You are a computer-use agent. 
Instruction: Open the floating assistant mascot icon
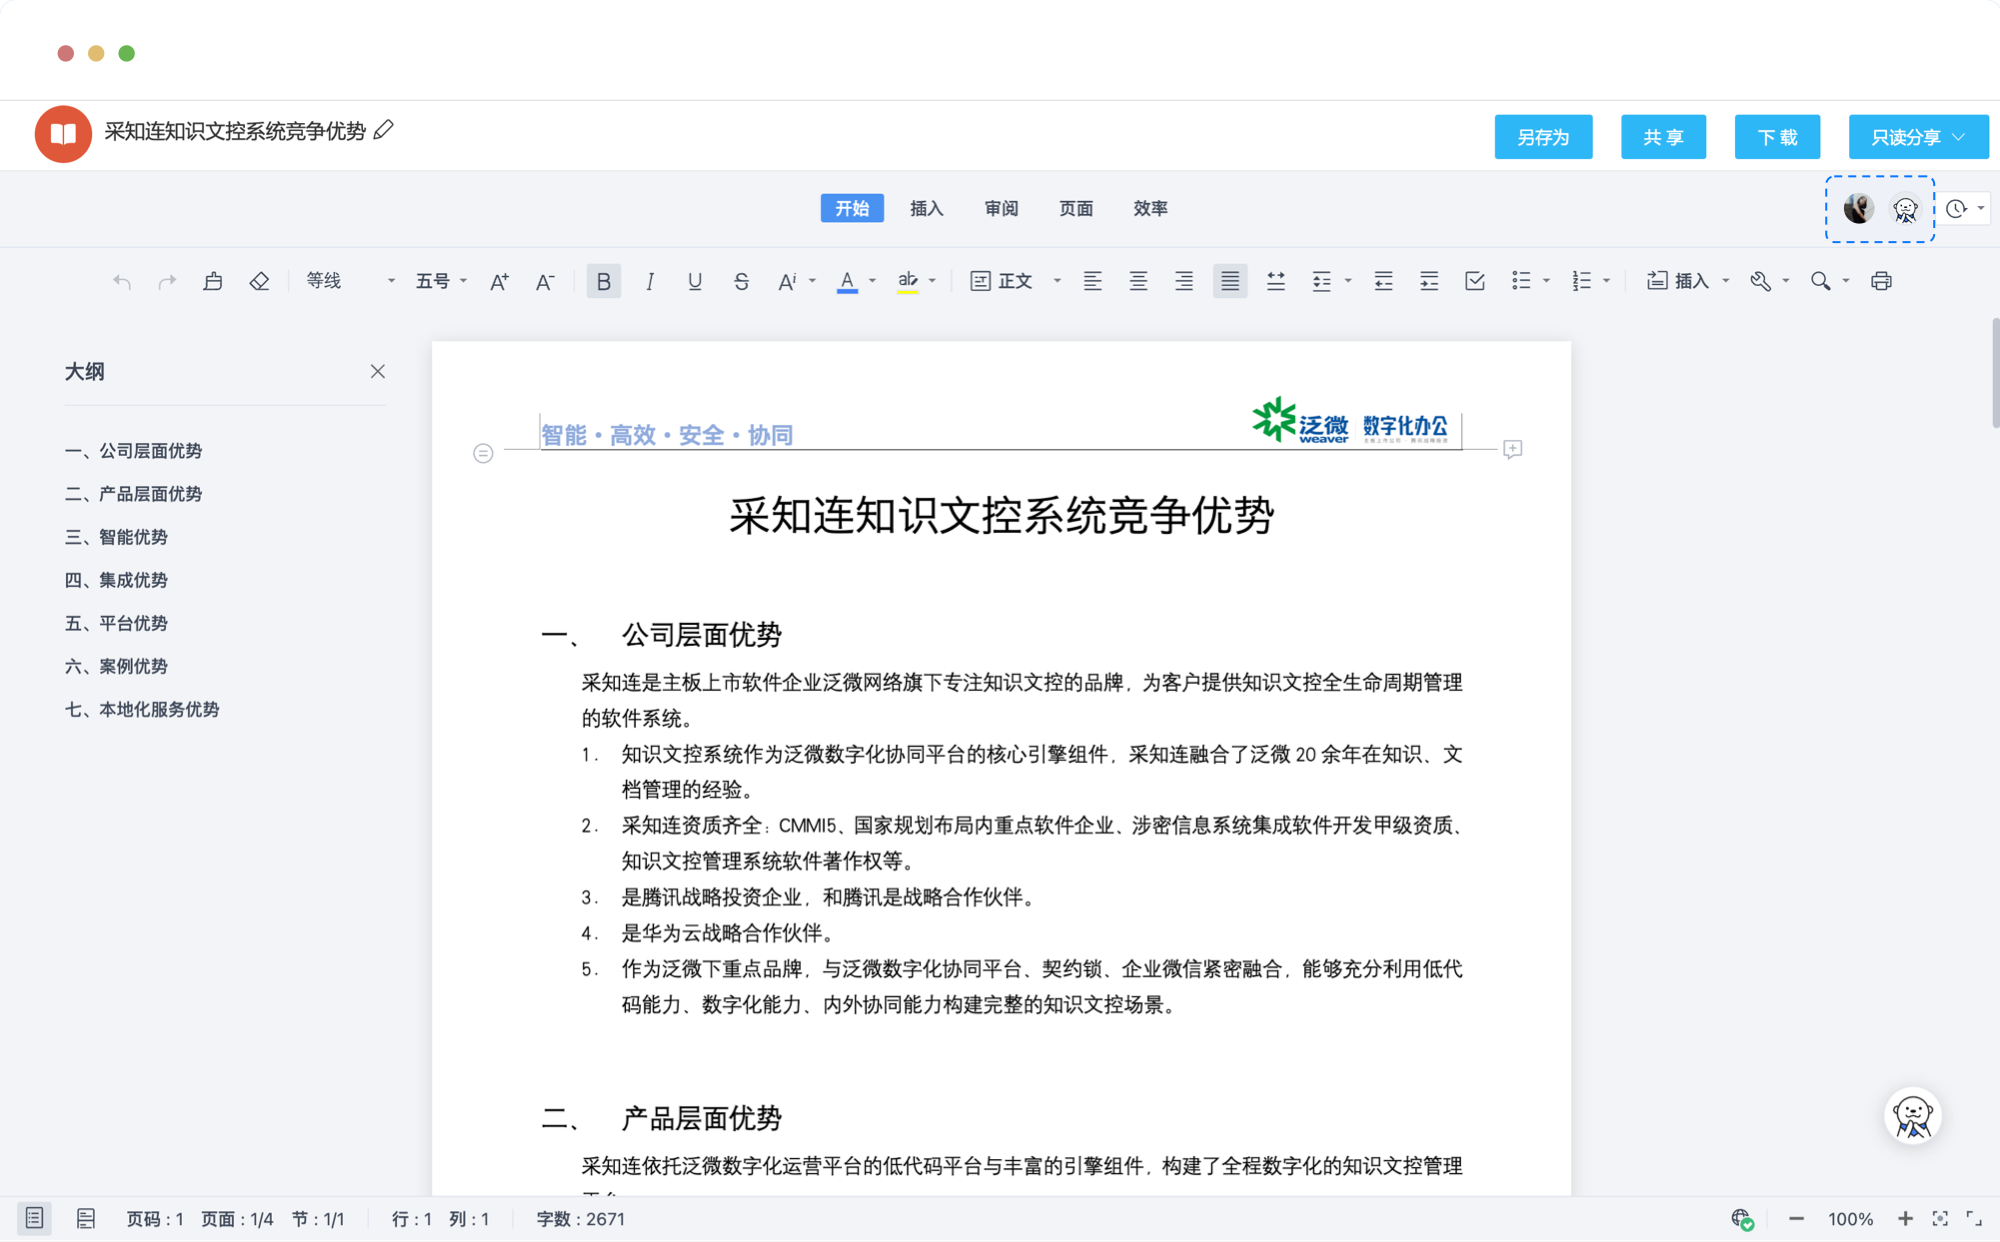click(x=1912, y=1115)
